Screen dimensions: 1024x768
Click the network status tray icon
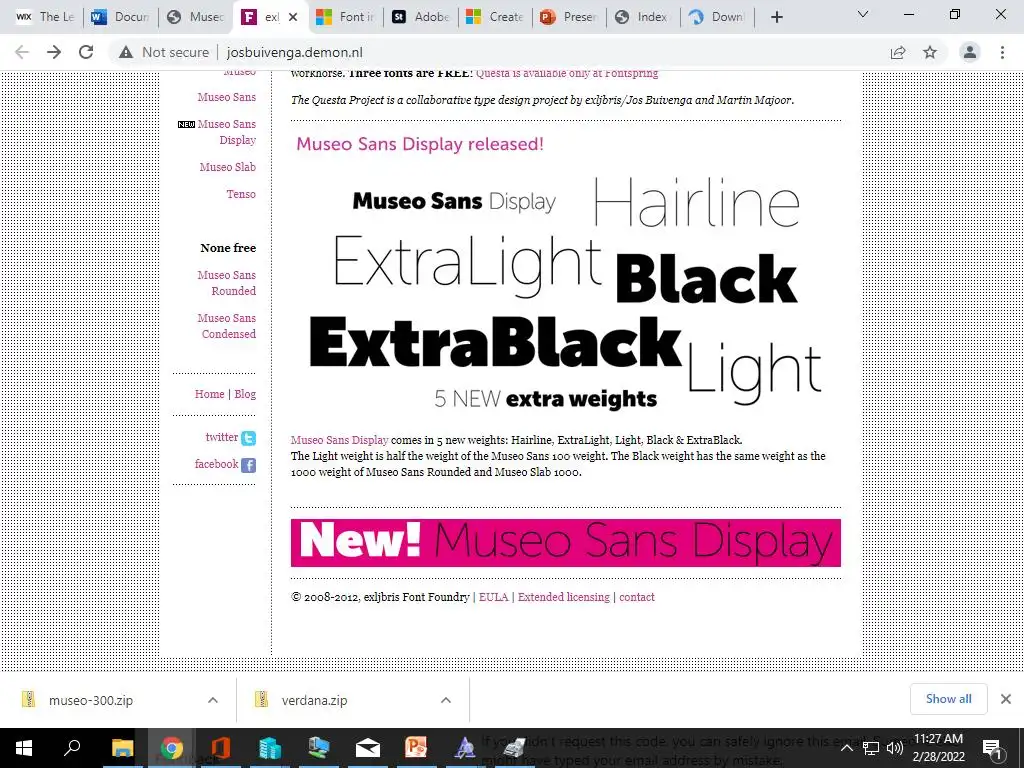point(871,748)
